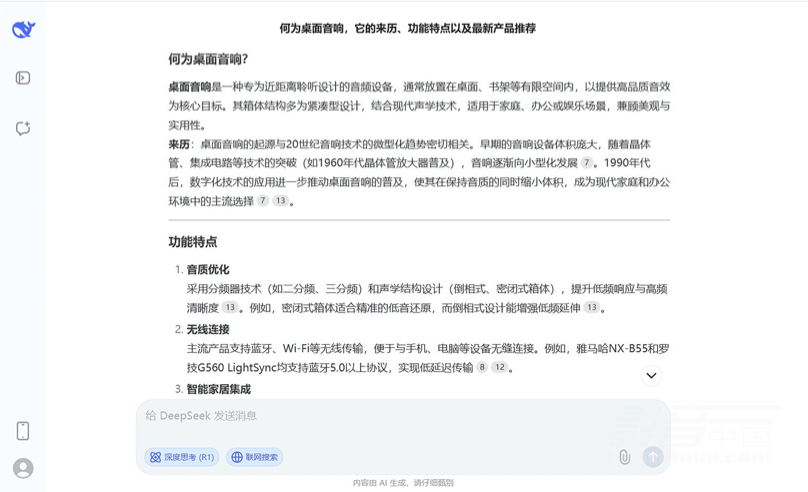Open citation 12 after 实现低延迟传输
The width and height of the screenshot is (808, 492).
click(499, 367)
